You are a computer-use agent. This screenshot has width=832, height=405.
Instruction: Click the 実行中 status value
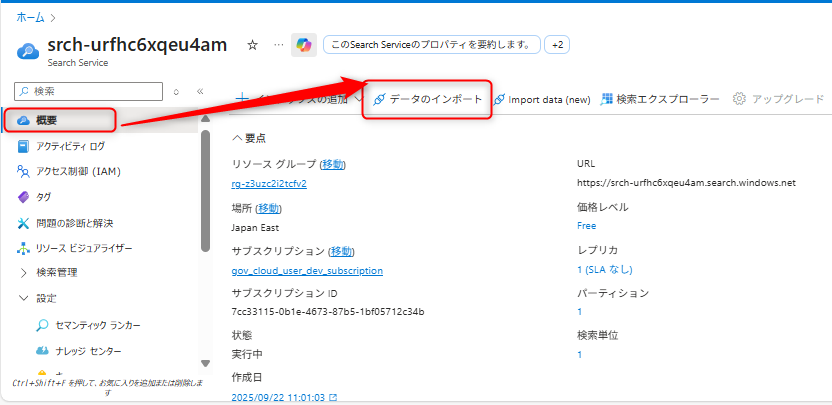click(x=247, y=354)
